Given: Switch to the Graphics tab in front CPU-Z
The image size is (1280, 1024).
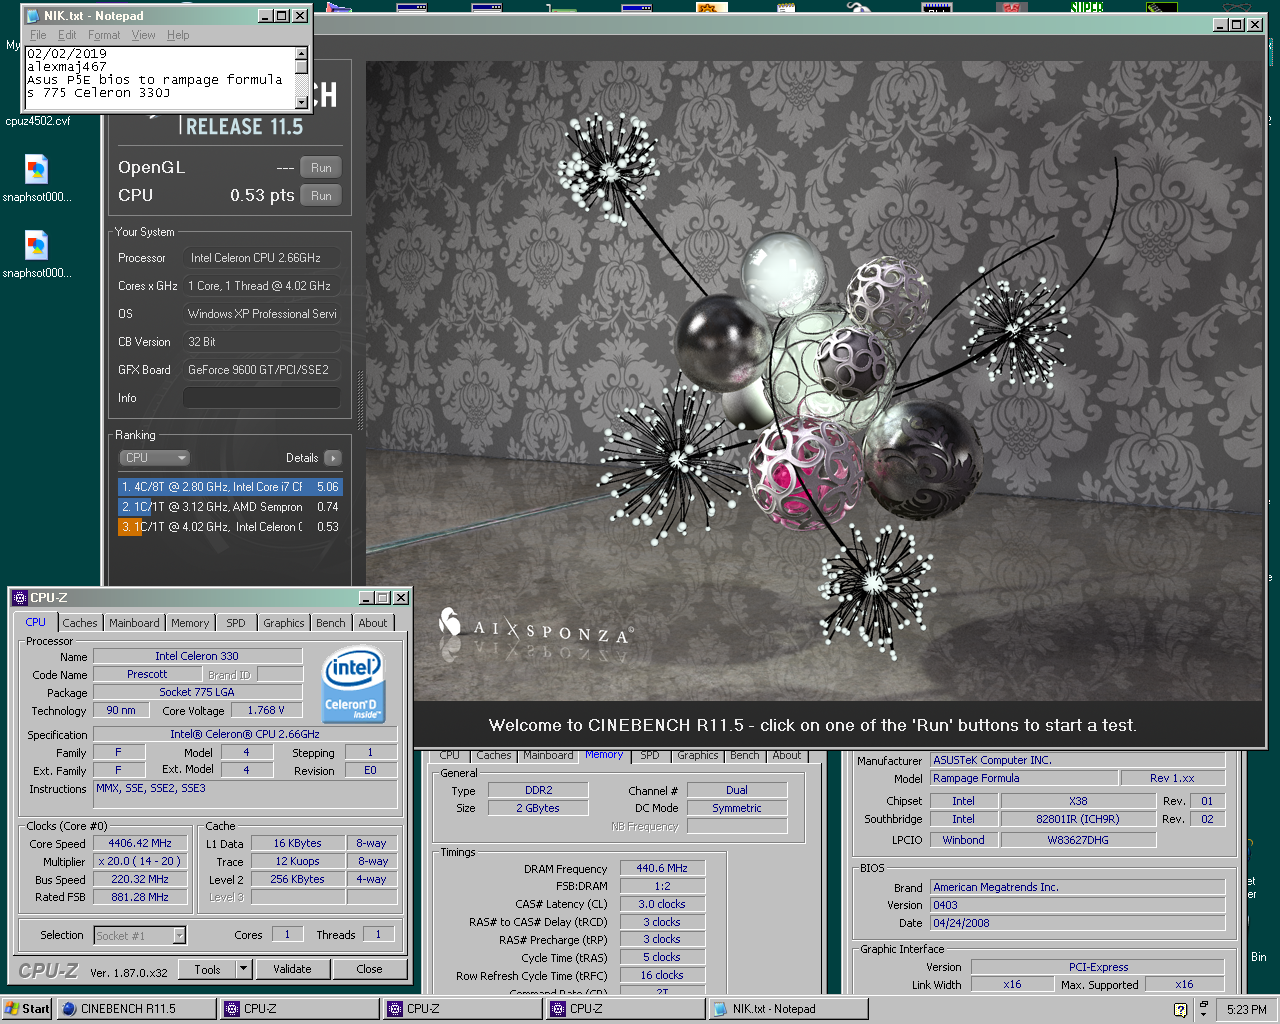Looking at the screenshot, I should coord(284,623).
